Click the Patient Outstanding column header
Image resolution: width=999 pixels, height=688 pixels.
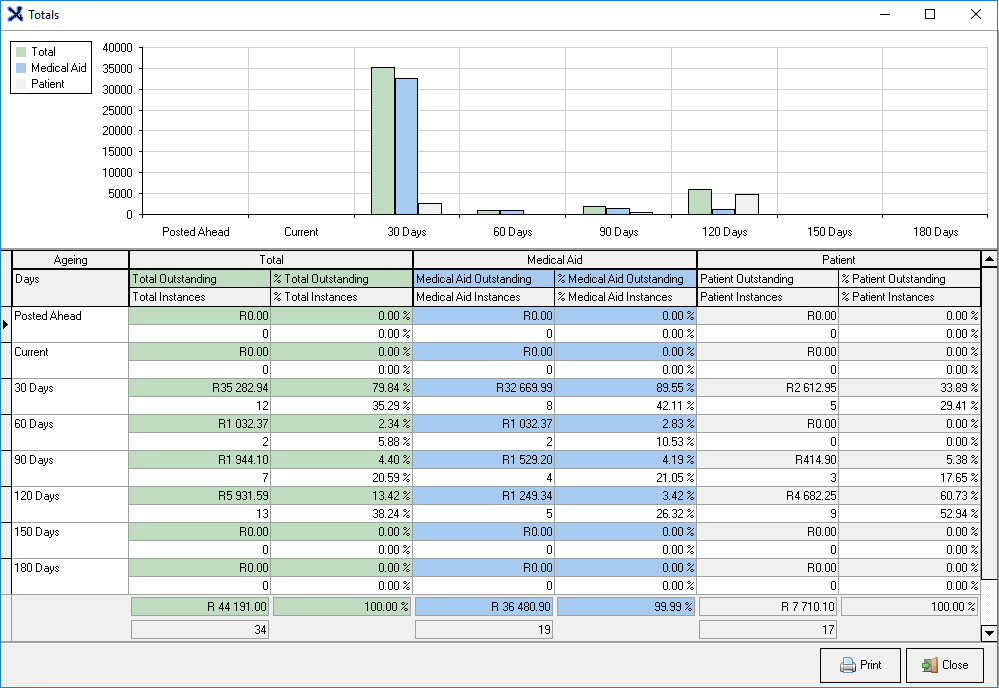[x=767, y=279]
